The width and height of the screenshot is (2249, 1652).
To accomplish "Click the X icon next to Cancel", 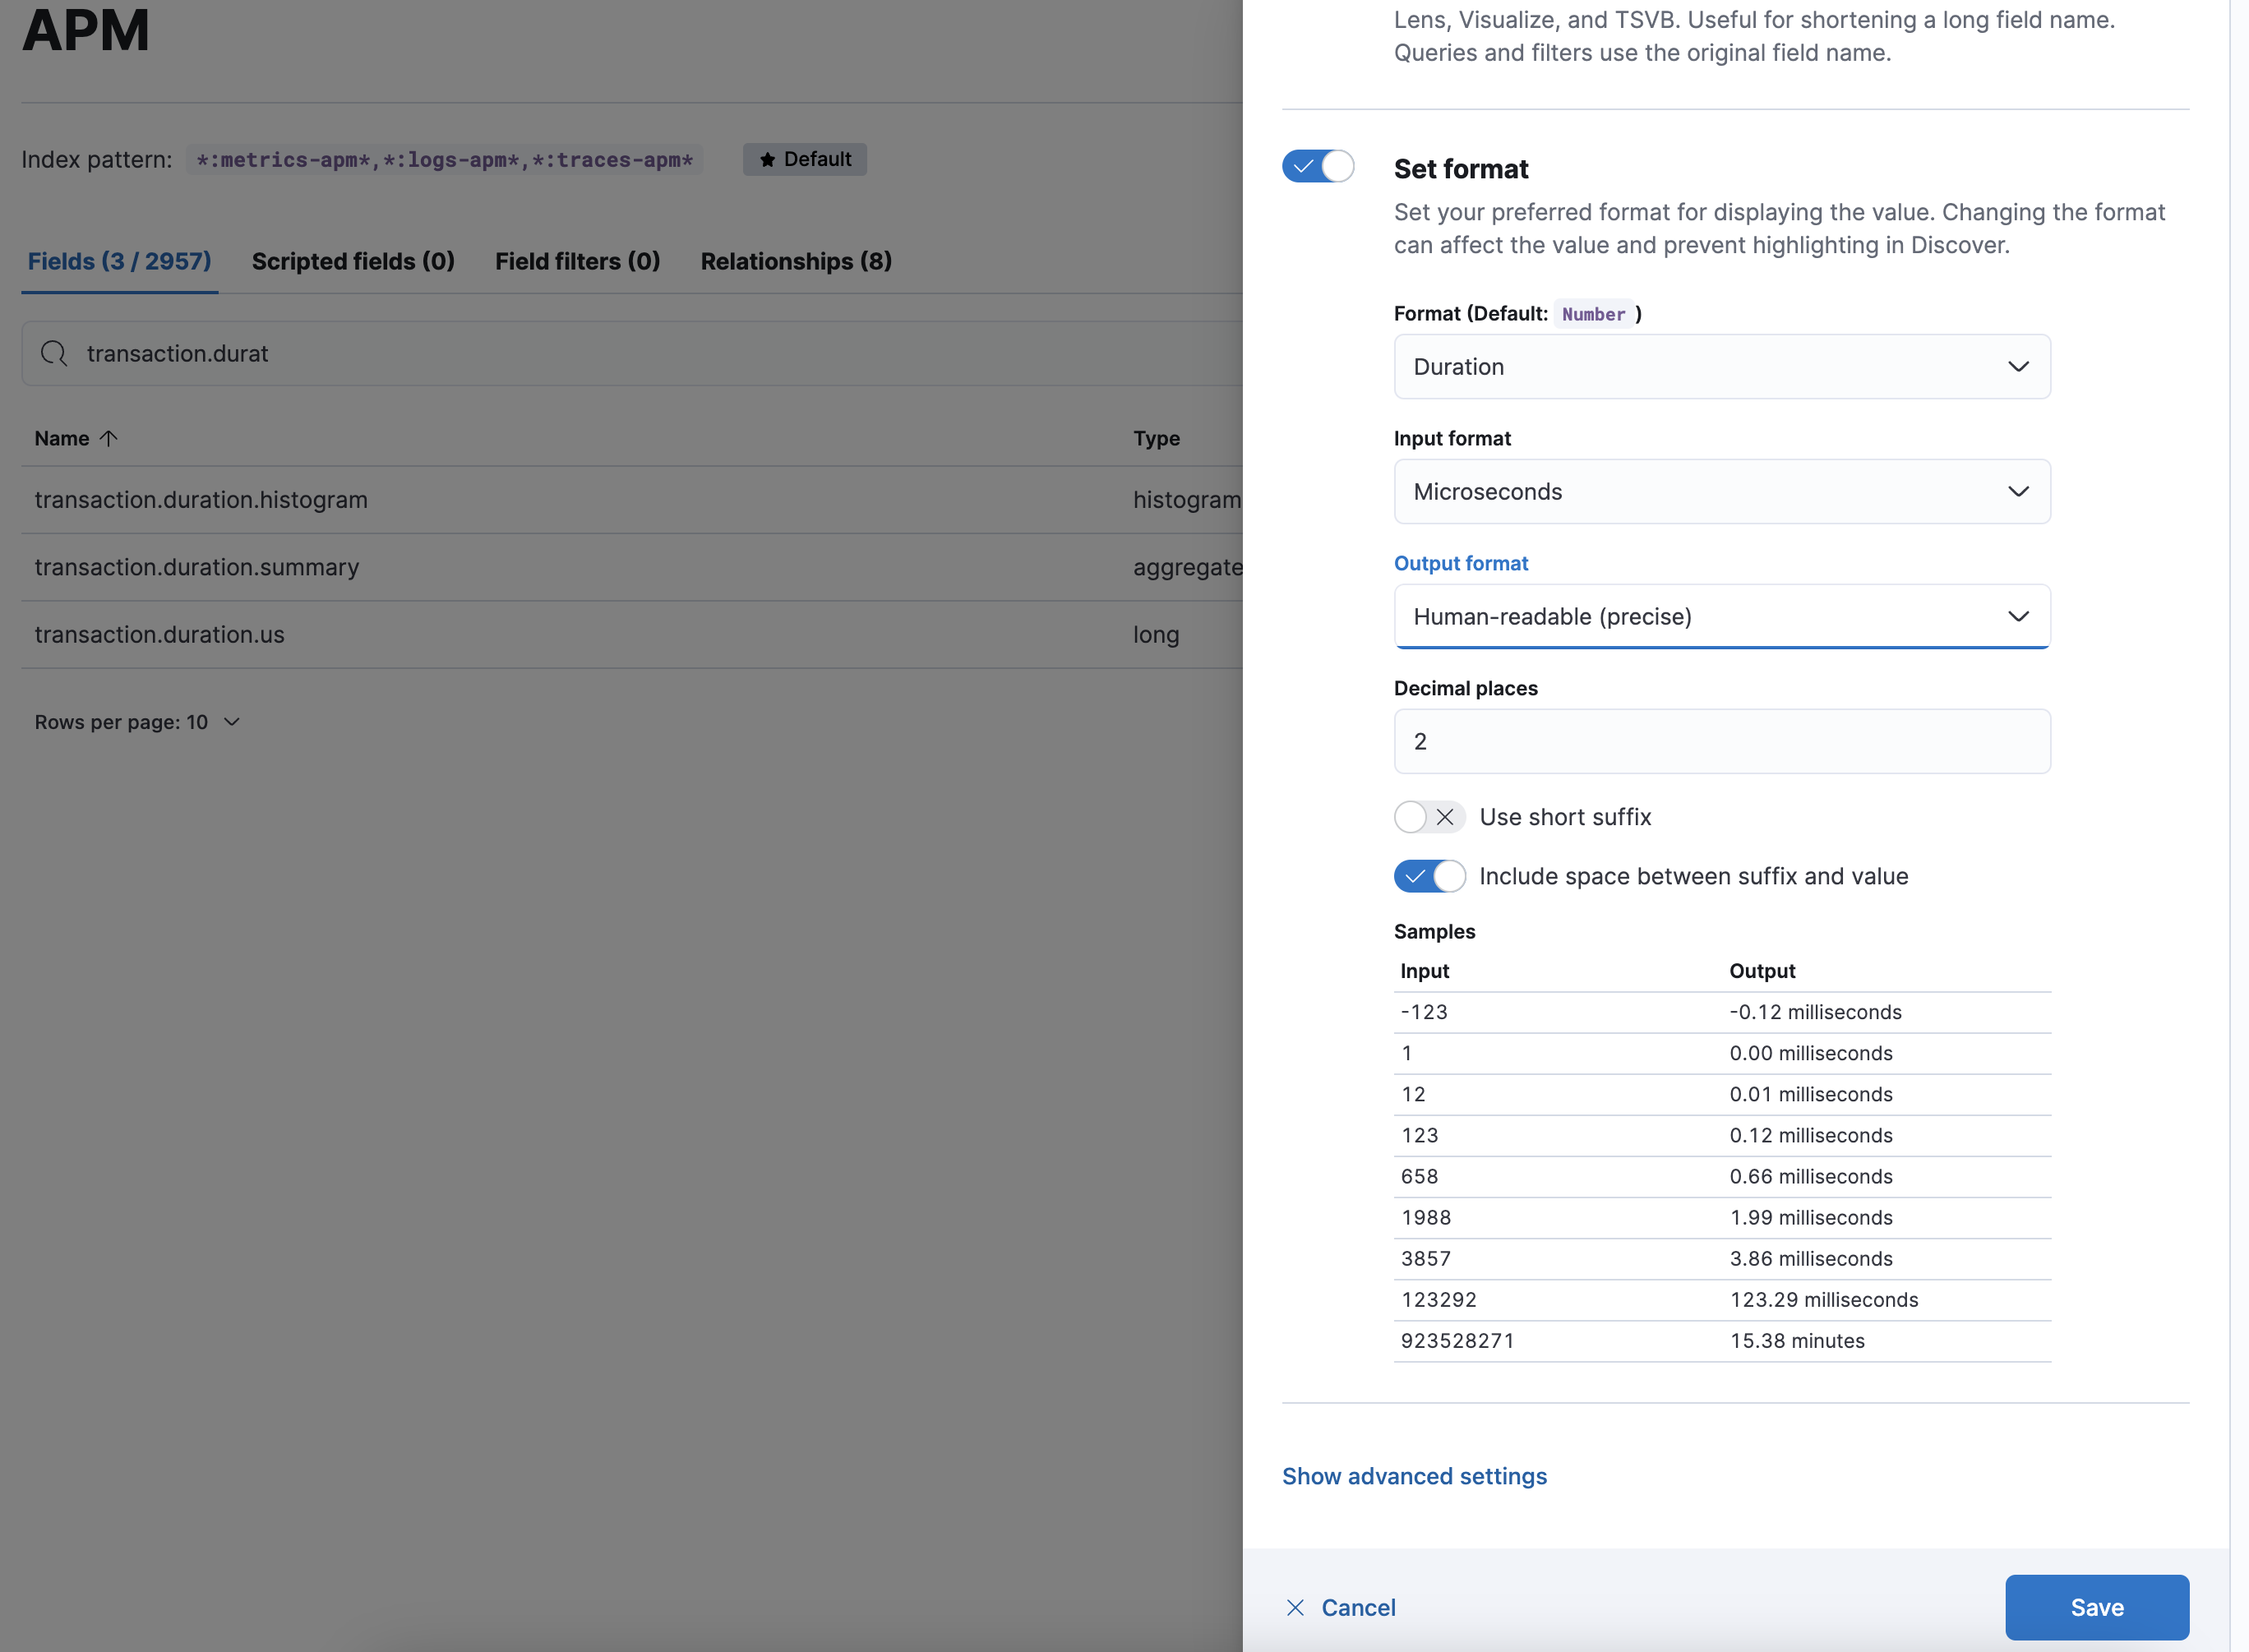I will (x=1295, y=1607).
